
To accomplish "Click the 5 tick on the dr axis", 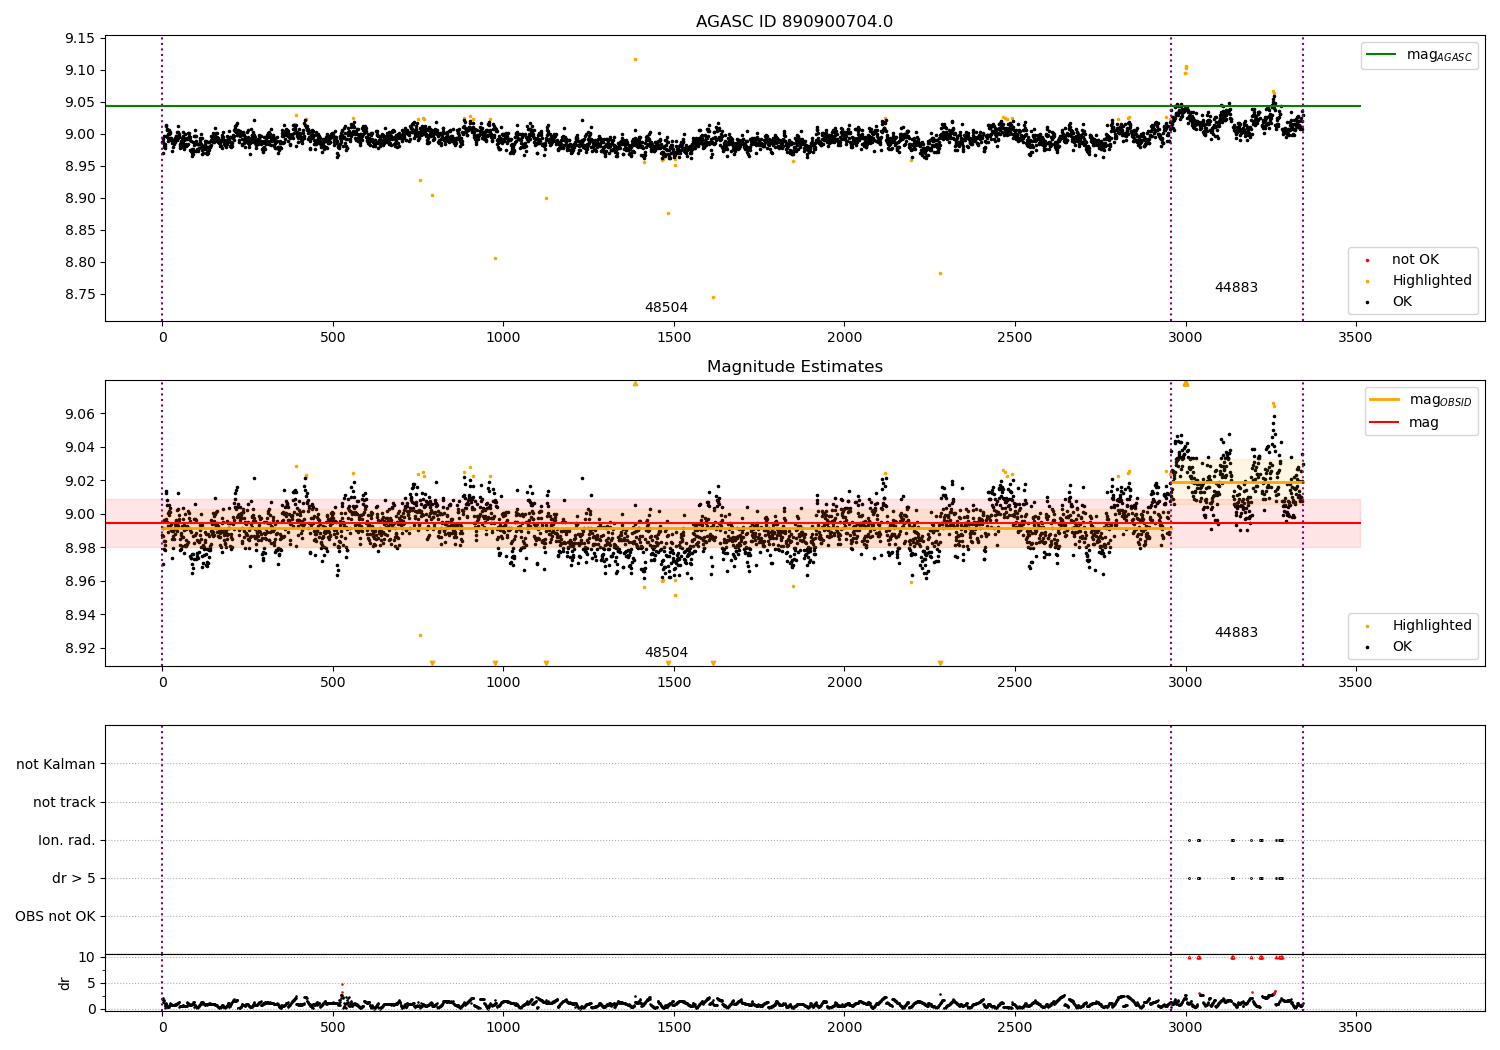I will pyautogui.click(x=91, y=984).
